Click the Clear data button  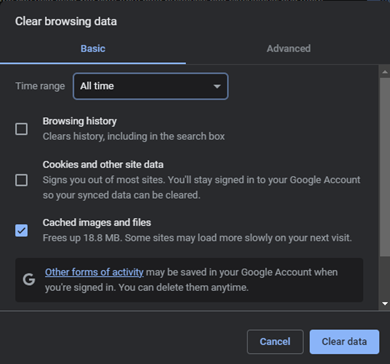[x=344, y=342]
